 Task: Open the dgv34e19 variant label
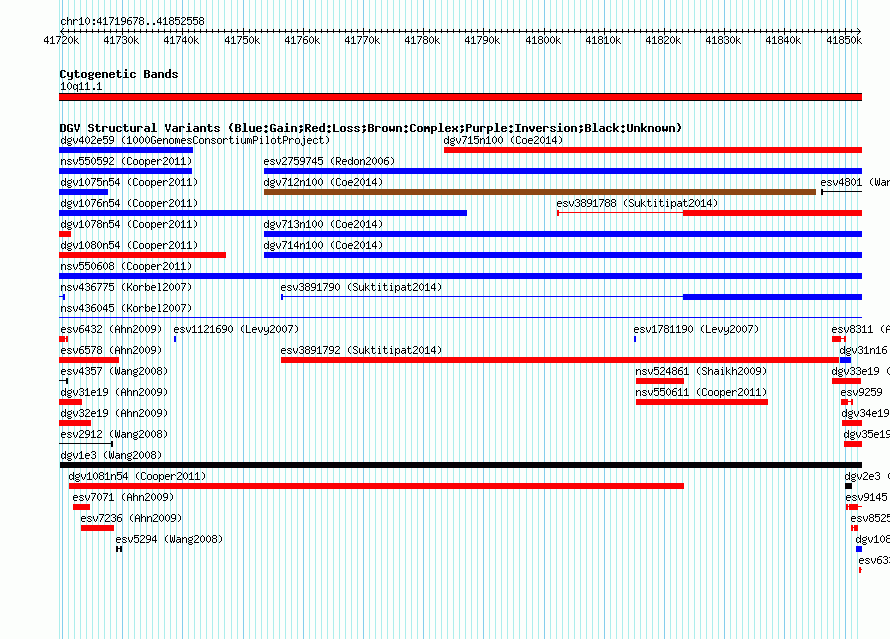[866, 413]
